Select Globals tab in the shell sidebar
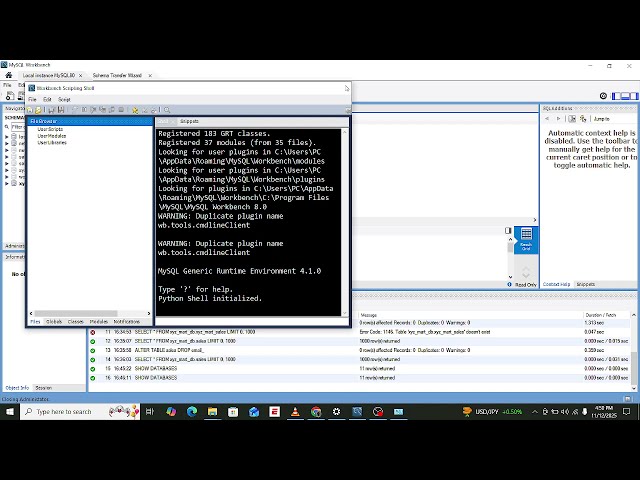 coord(54,322)
